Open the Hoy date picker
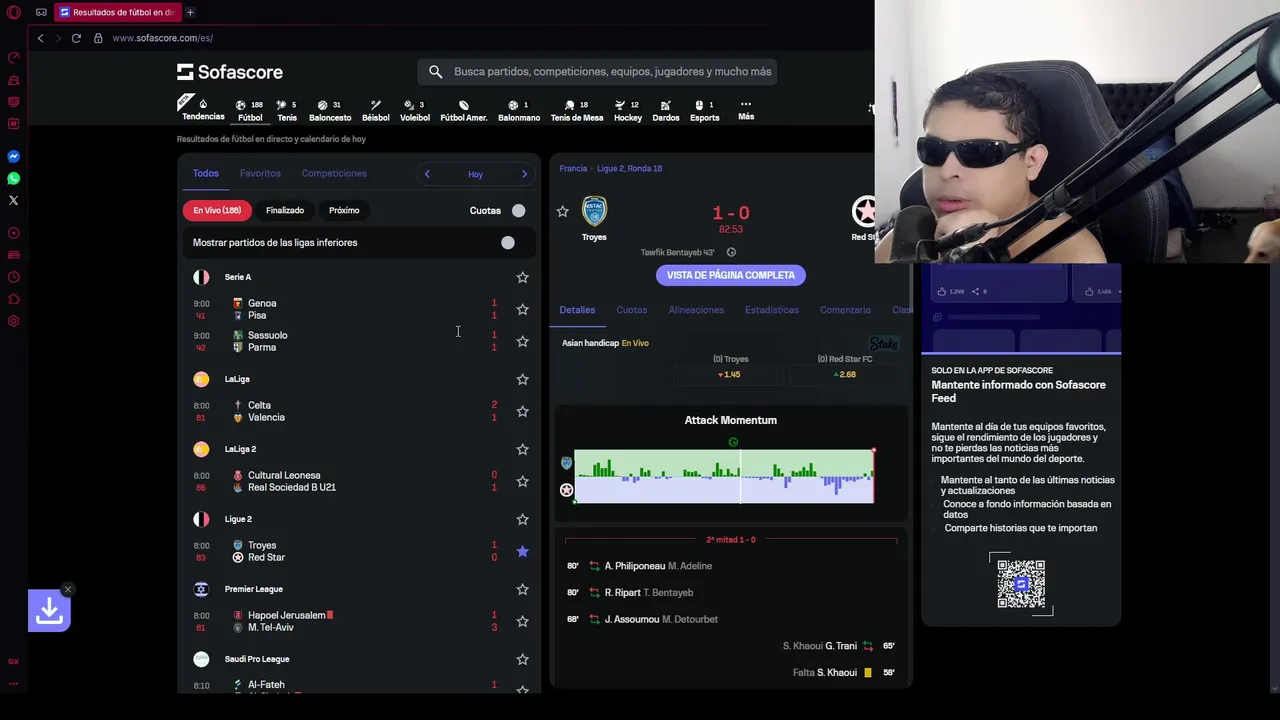This screenshot has height=720, width=1280. click(x=475, y=174)
